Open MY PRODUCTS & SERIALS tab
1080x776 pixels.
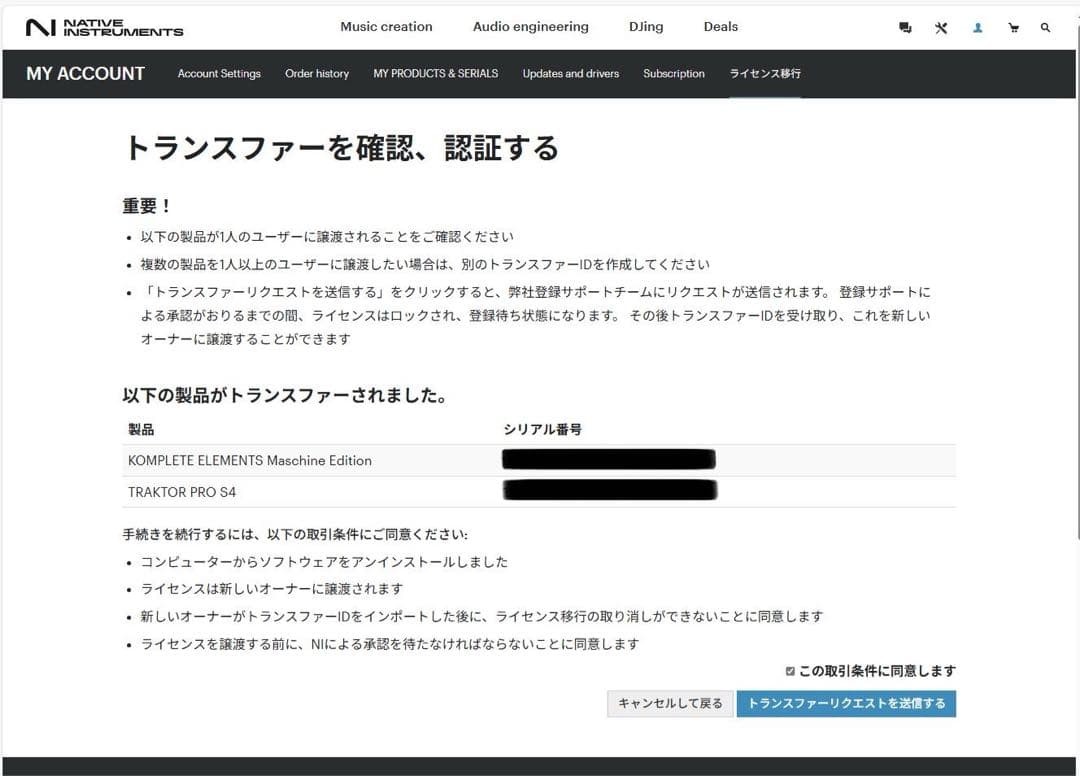pyautogui.click(x=435, y=74)
